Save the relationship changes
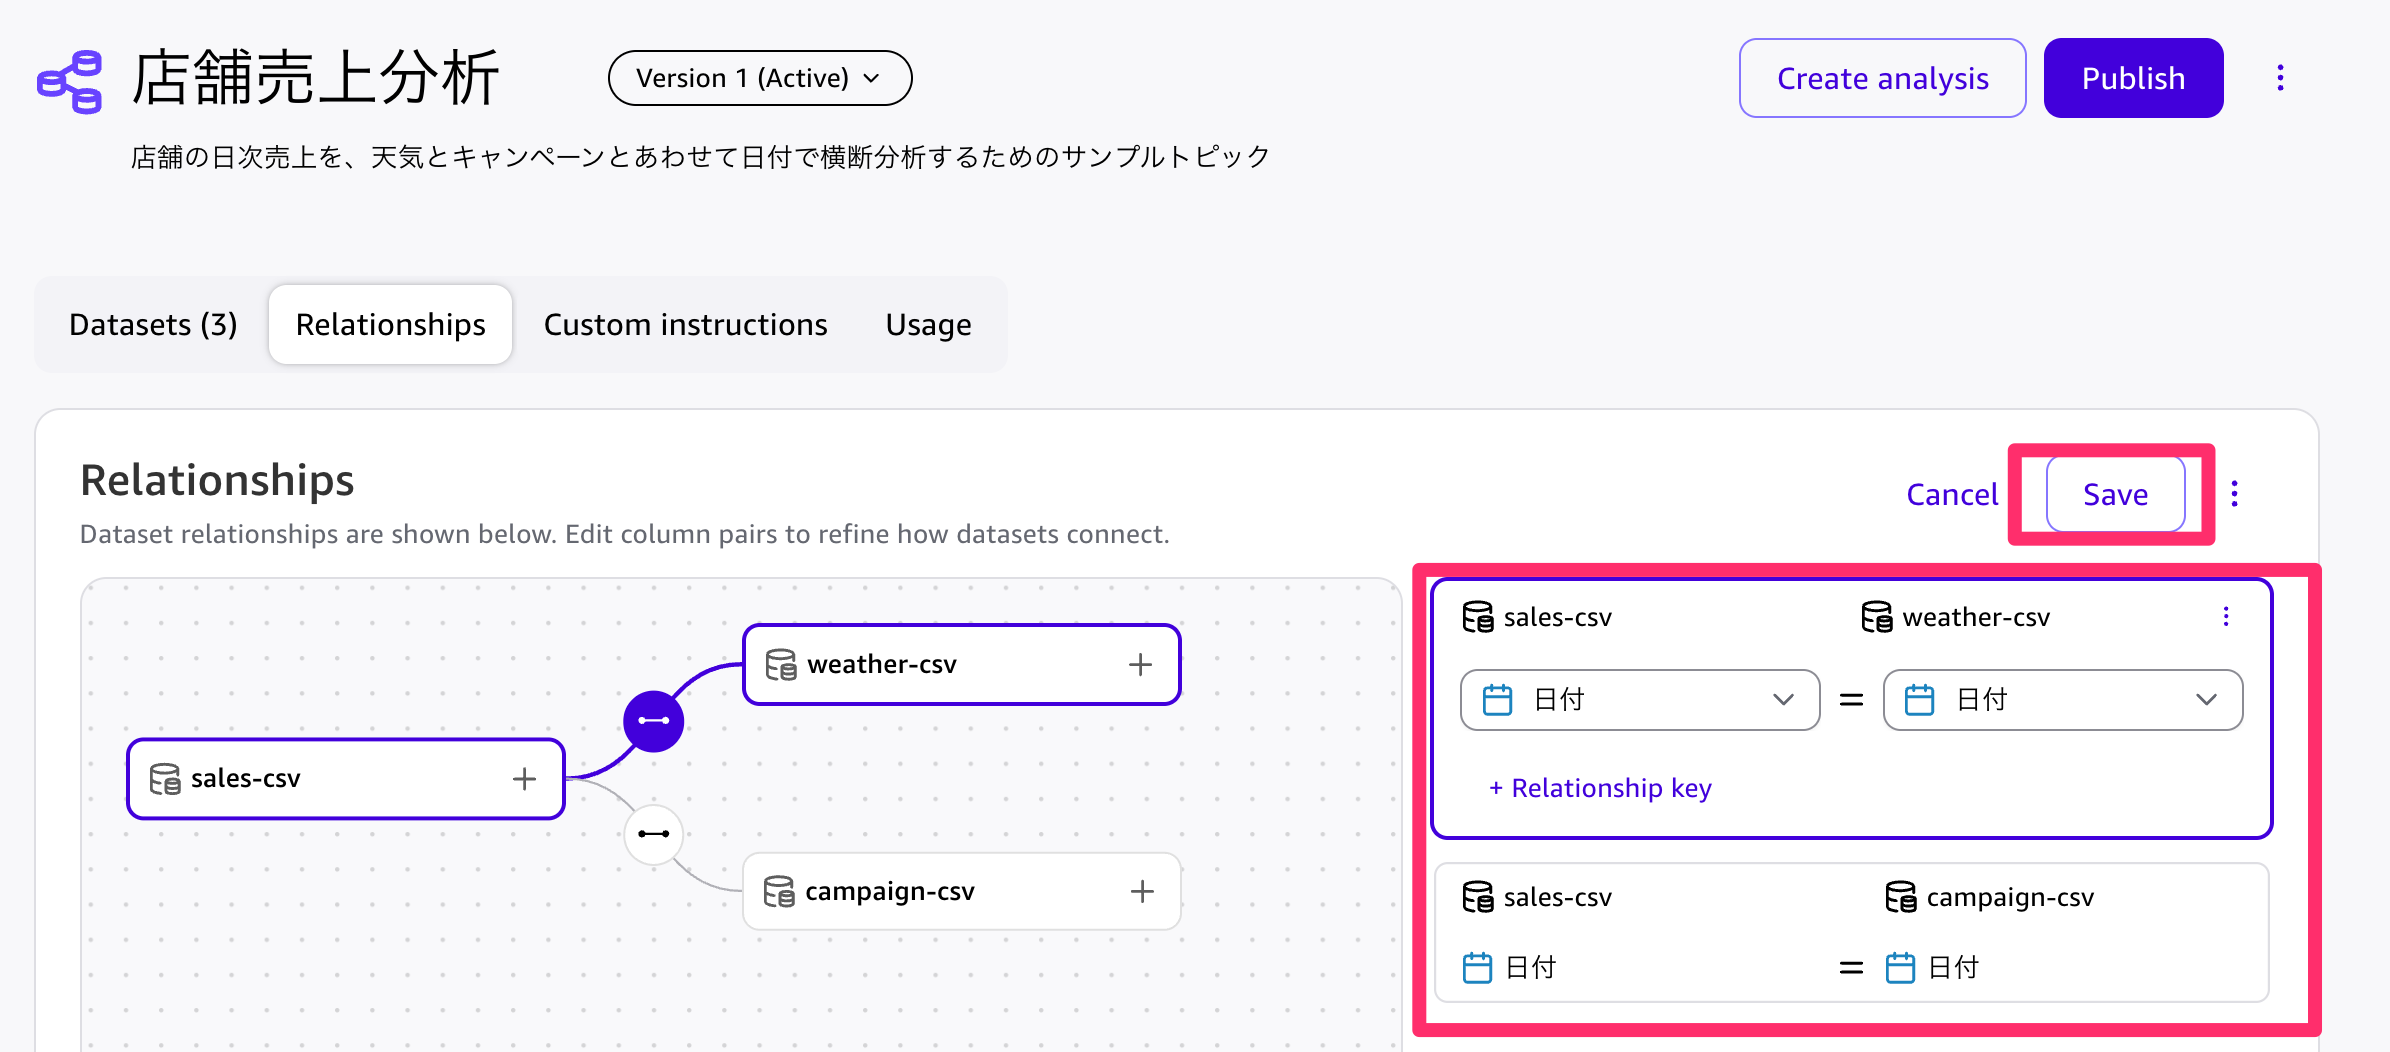The height and width of the screenshot is (1052, 2390). (2116, 495)
